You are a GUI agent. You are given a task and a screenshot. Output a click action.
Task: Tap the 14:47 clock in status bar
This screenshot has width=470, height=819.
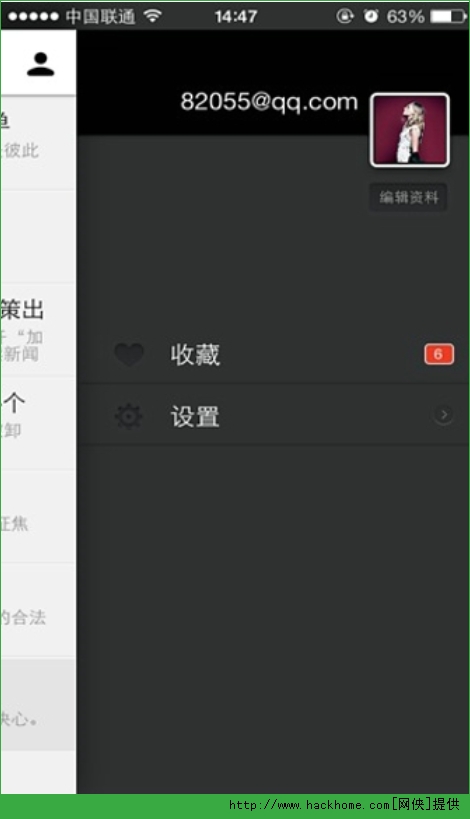pos(236,16)
